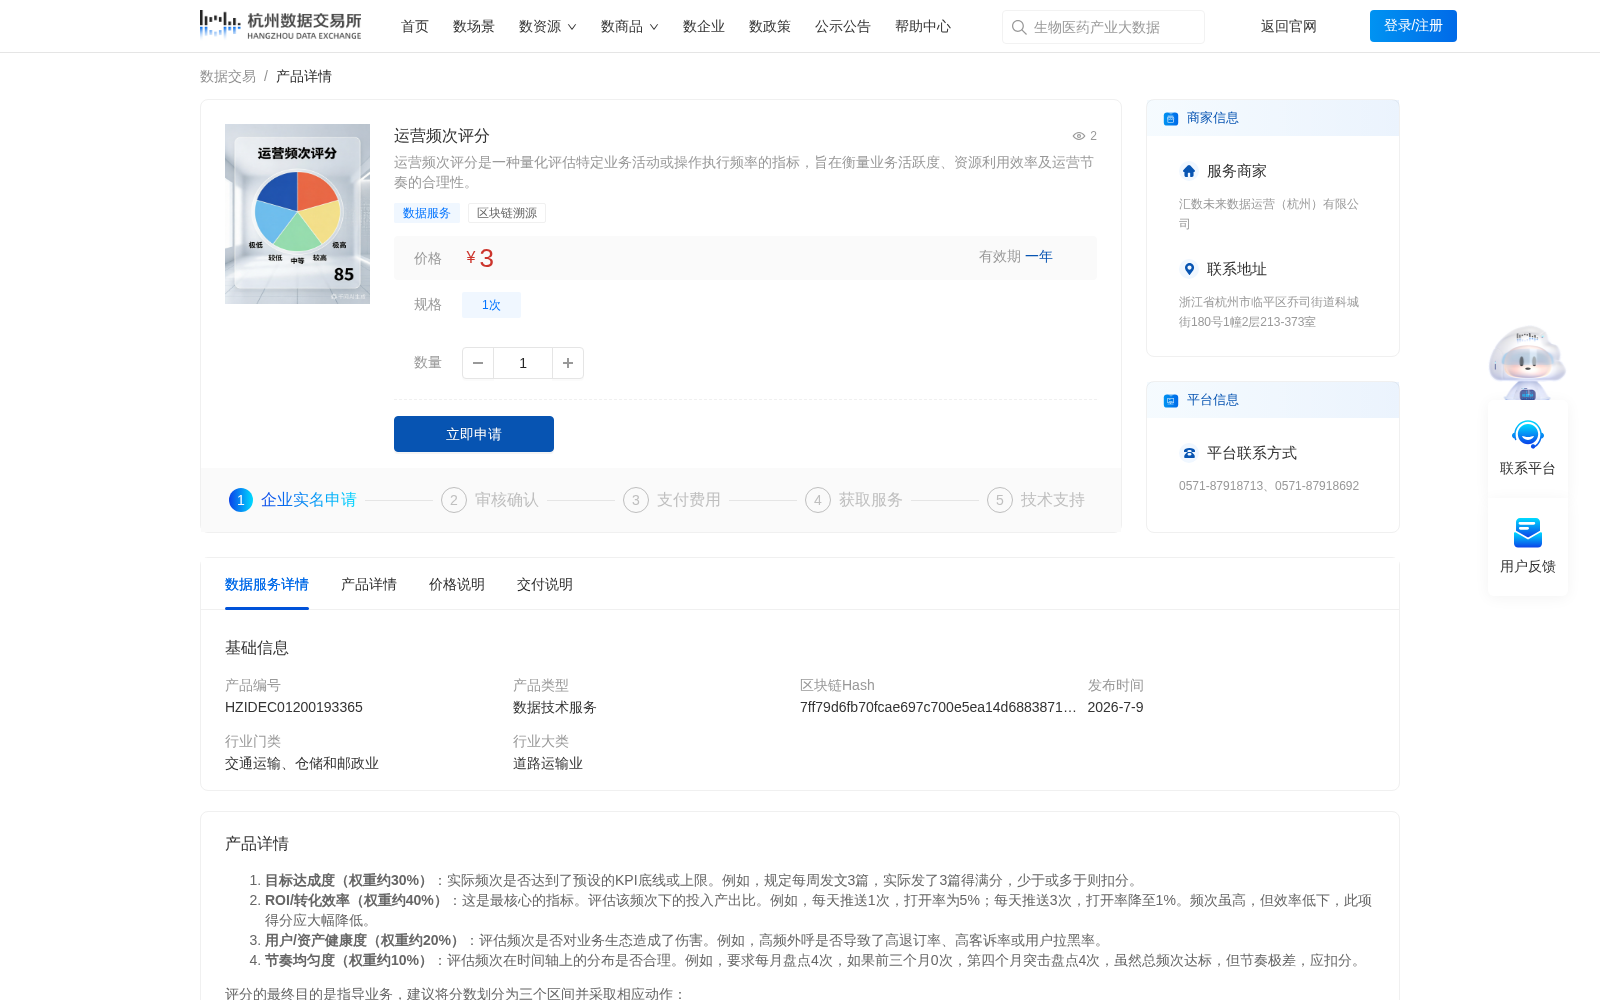Click step 3 circle 支付费用
The width and height of the screenshot is (1600, 1000).
[x=636, y=500]
